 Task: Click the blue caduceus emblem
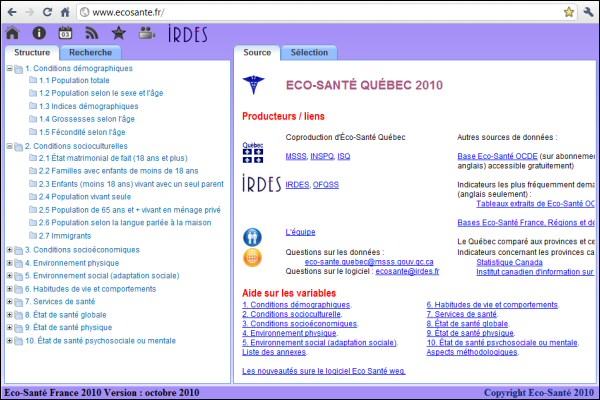(x=253, y=84)
